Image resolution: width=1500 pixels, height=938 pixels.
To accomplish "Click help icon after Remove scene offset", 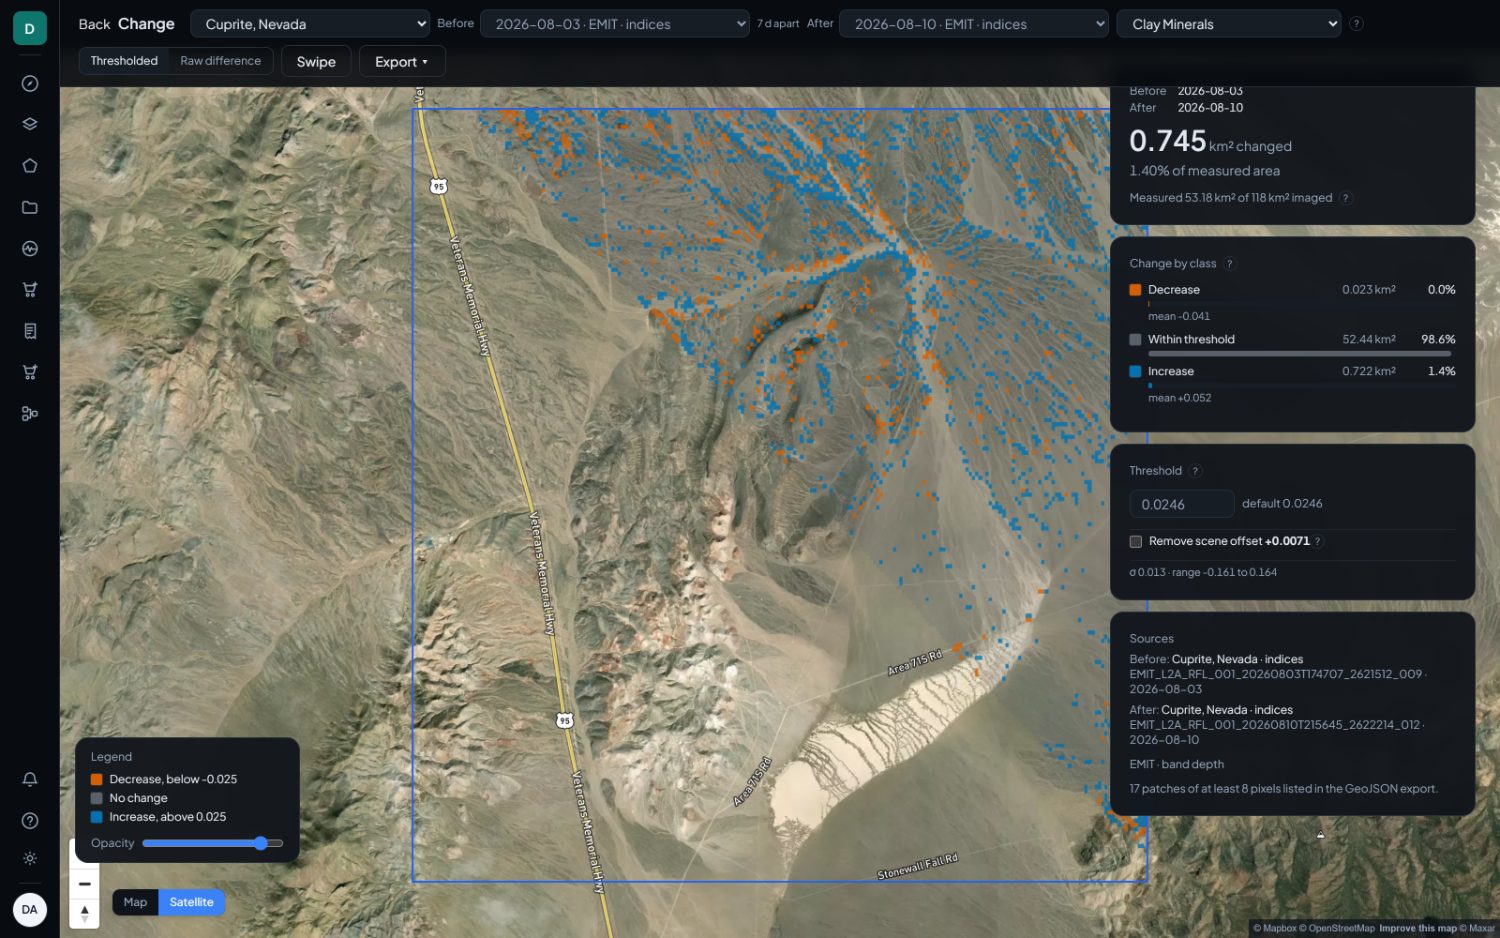I will pyautogui.click(x=1318, y=541).
